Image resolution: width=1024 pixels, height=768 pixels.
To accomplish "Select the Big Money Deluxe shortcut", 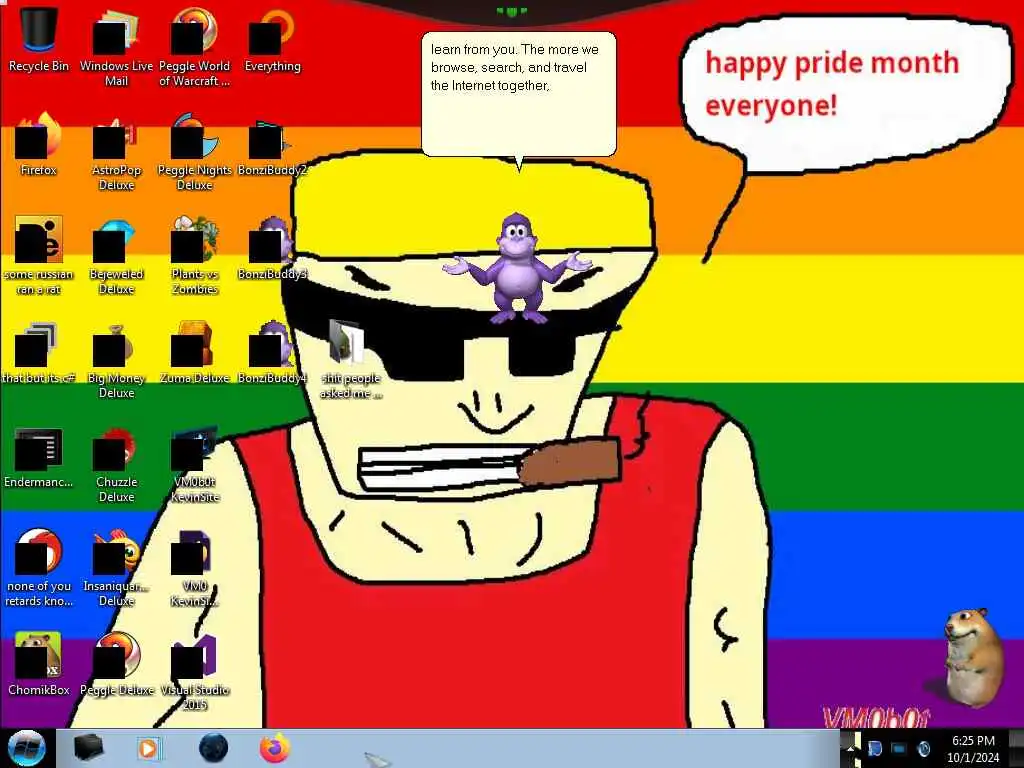I will pos(116,359).
